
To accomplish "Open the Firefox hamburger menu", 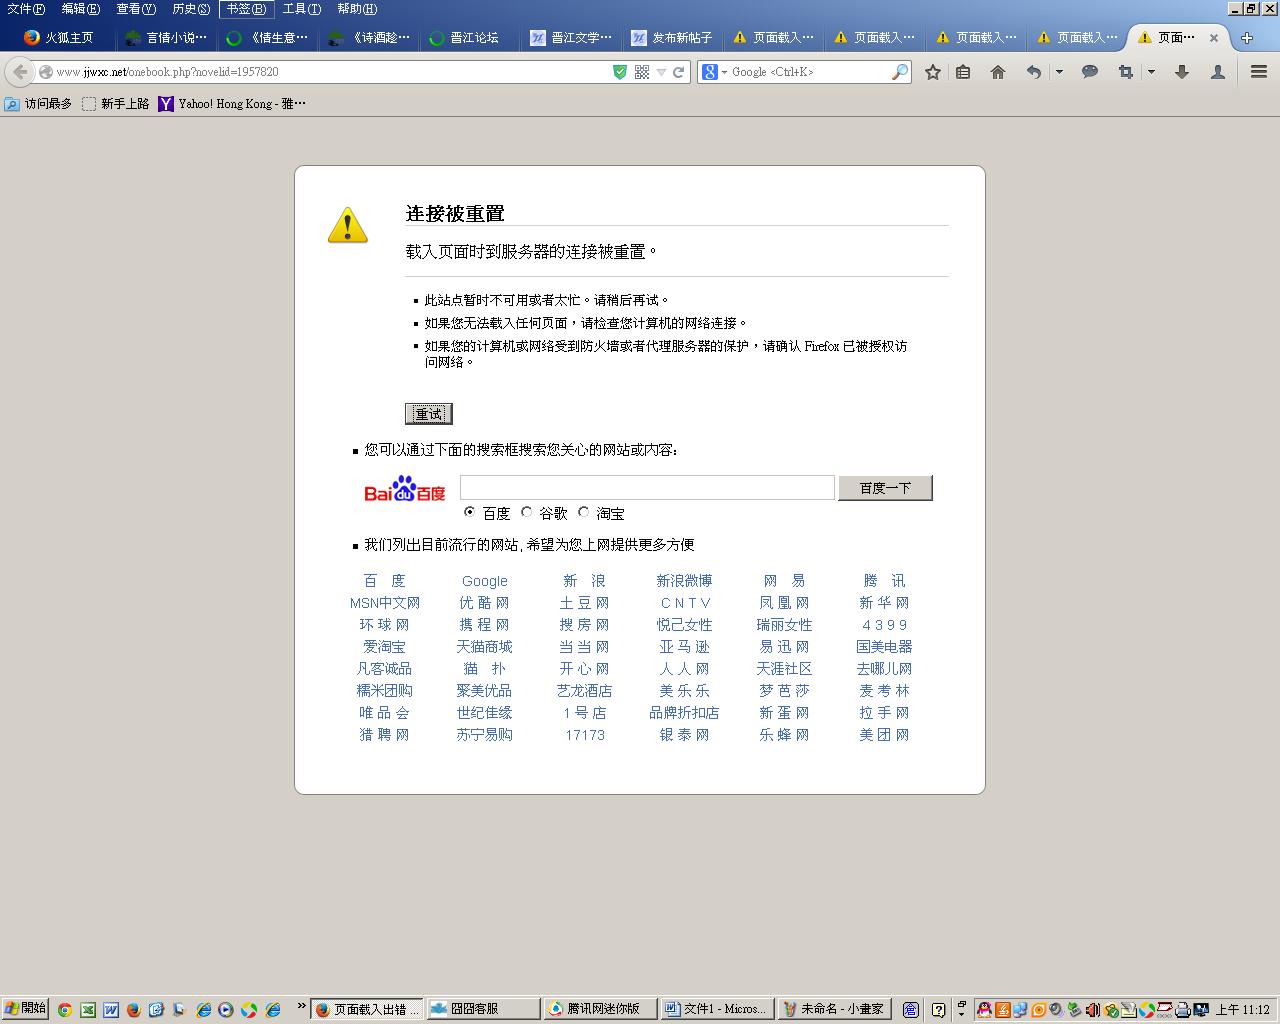I will [x=1259, y=72].
